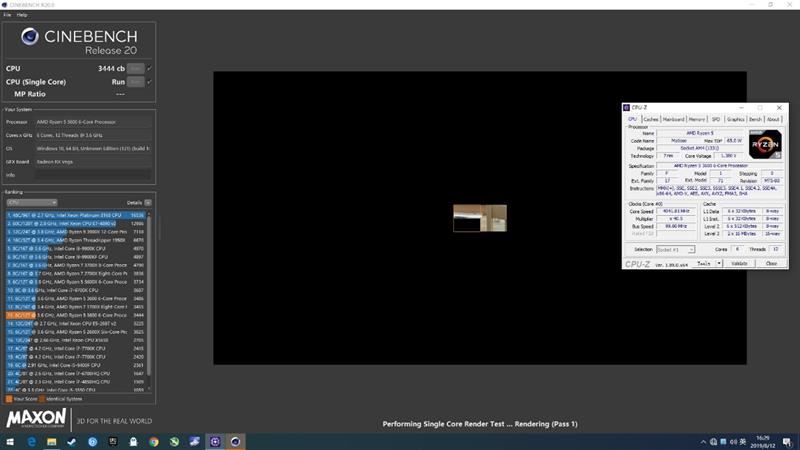This screenshot has width=800, height=450.
Task: Switch to the Graphics tab in CPU-Z
Action: (736, 119)
